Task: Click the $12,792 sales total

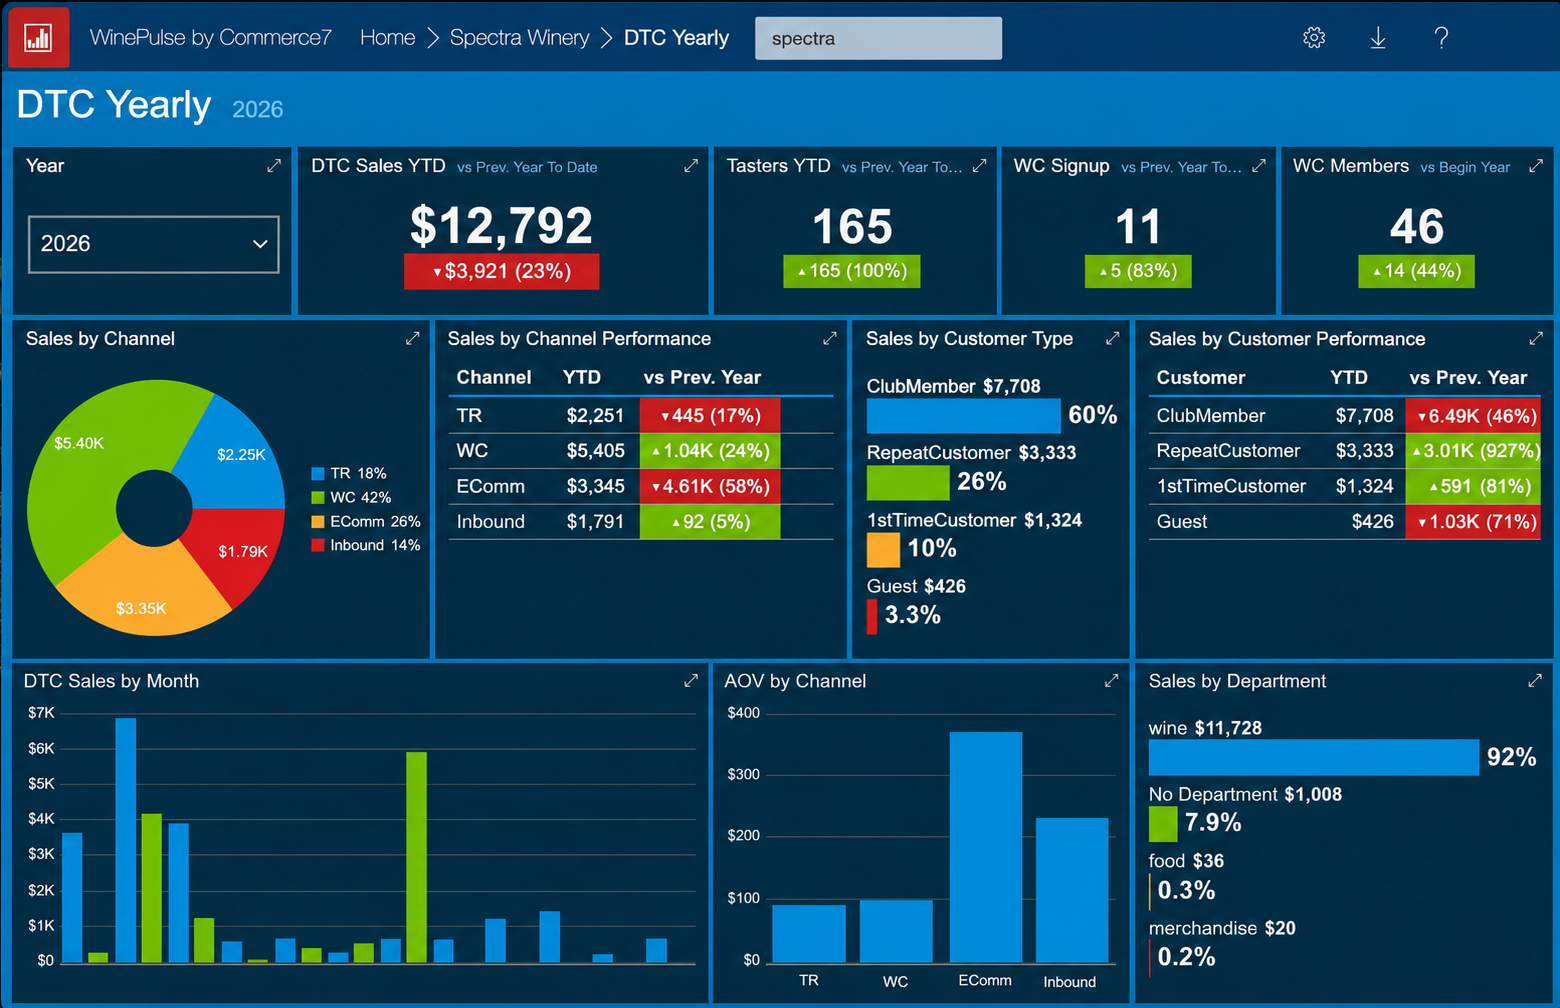Action: 501,225
